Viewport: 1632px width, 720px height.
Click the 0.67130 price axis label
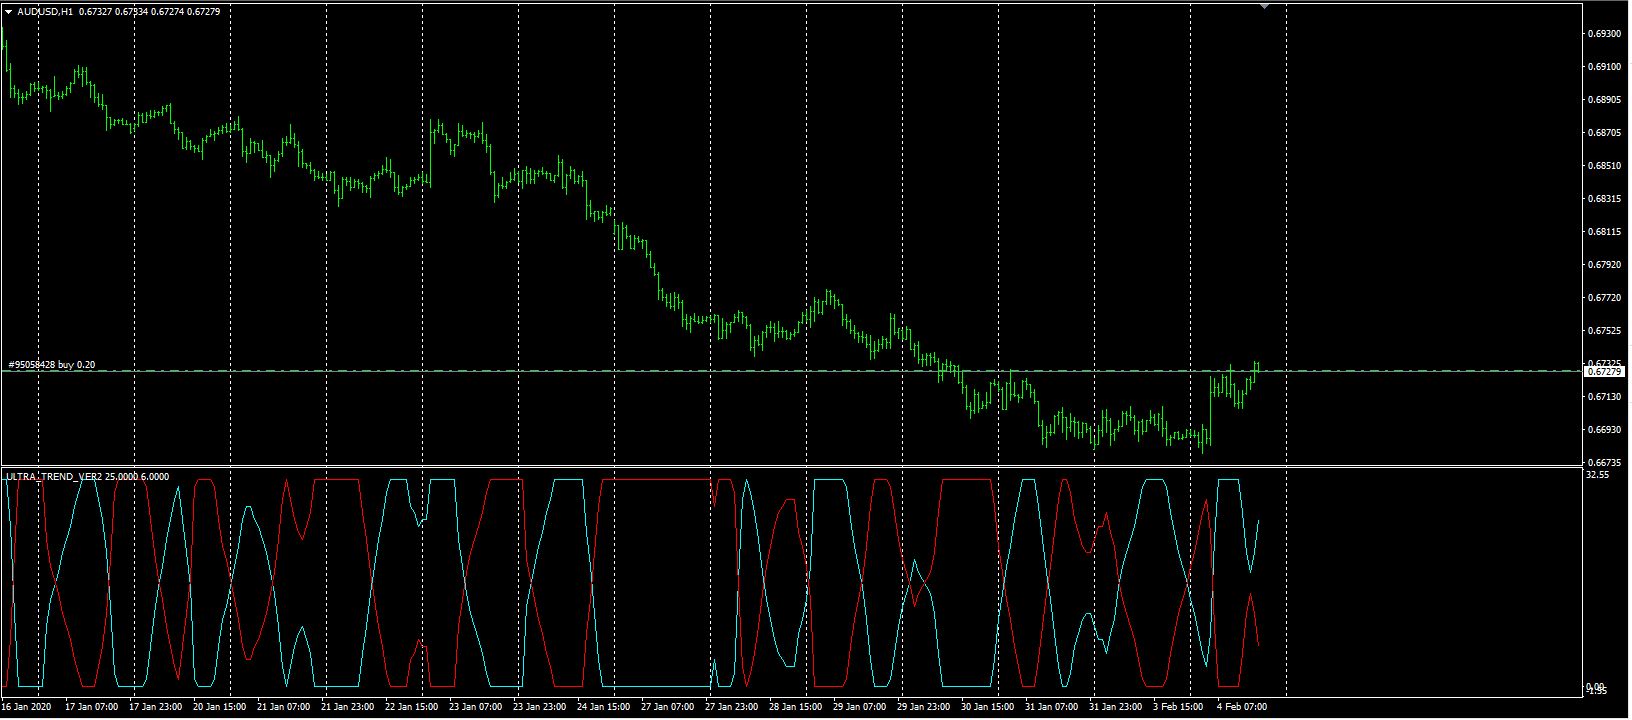[1603, 397]
